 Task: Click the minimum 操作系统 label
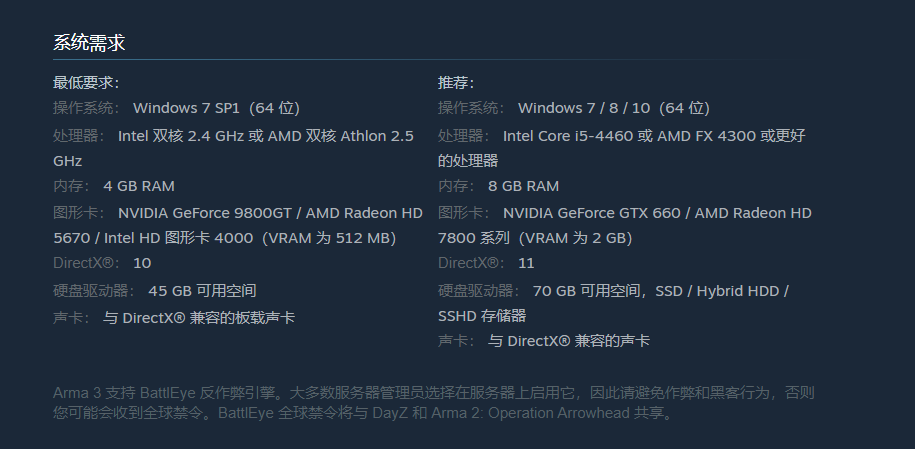coord(86,108)
